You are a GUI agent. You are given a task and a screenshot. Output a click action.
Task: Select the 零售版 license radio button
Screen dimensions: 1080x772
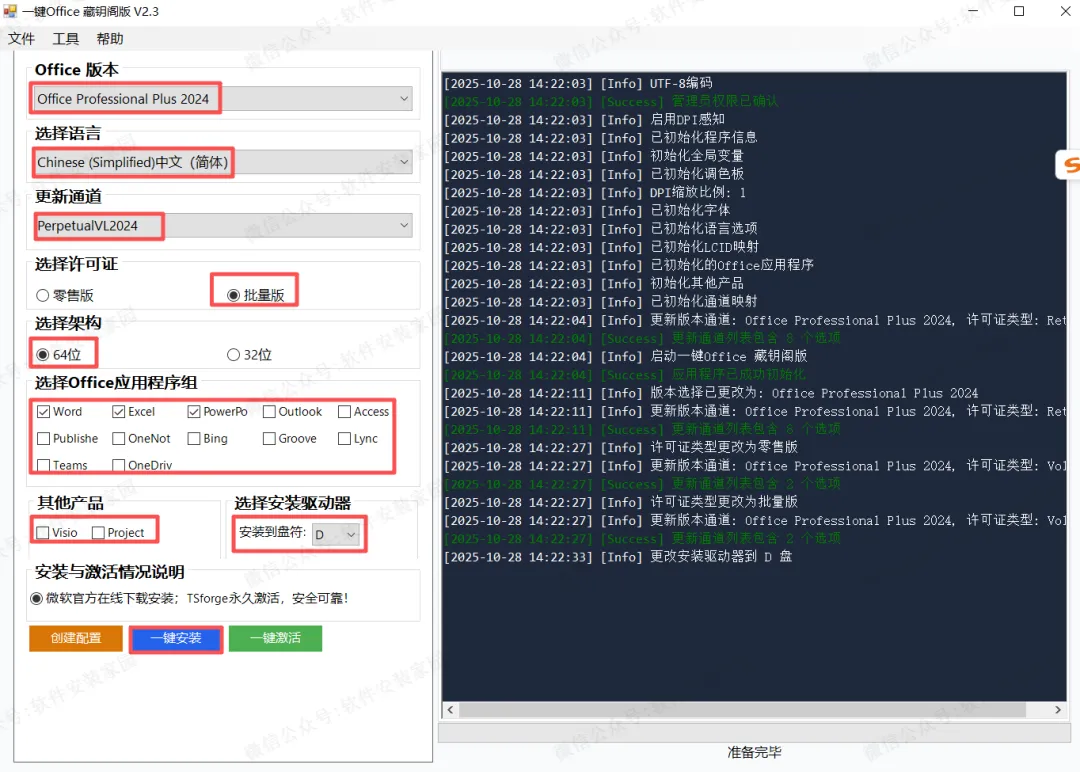tap(65, 295)
